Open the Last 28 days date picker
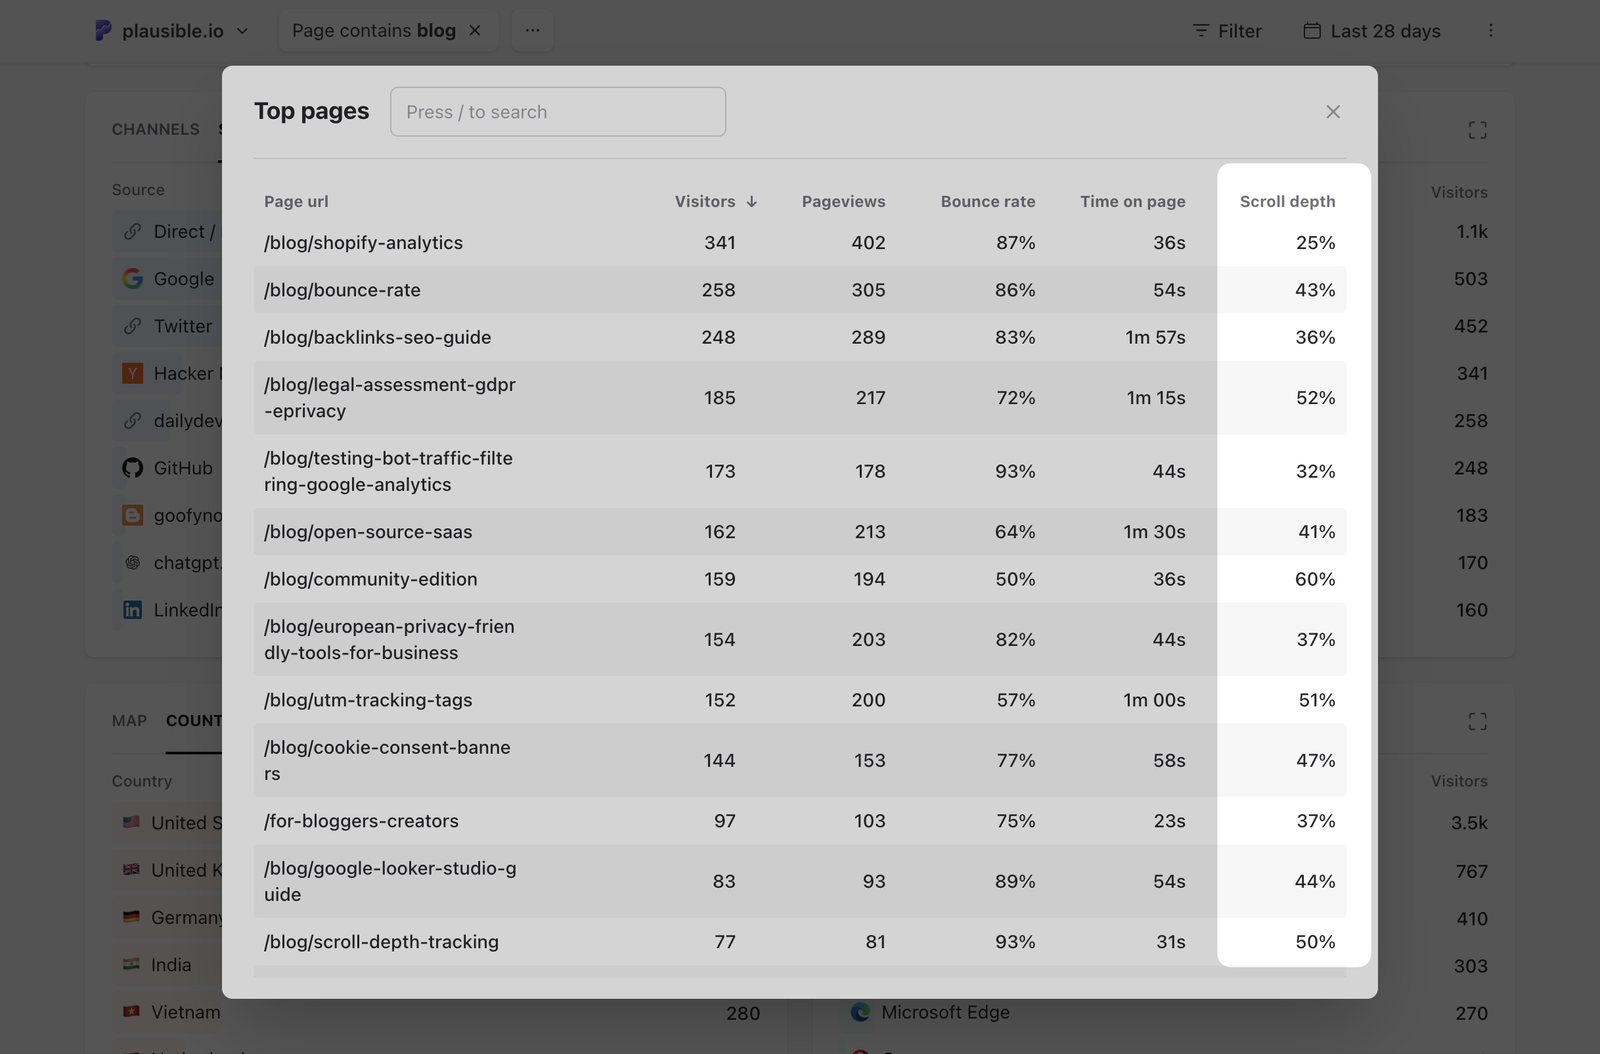The width and height of the screenshot is (1600, 1054). 1372,31
